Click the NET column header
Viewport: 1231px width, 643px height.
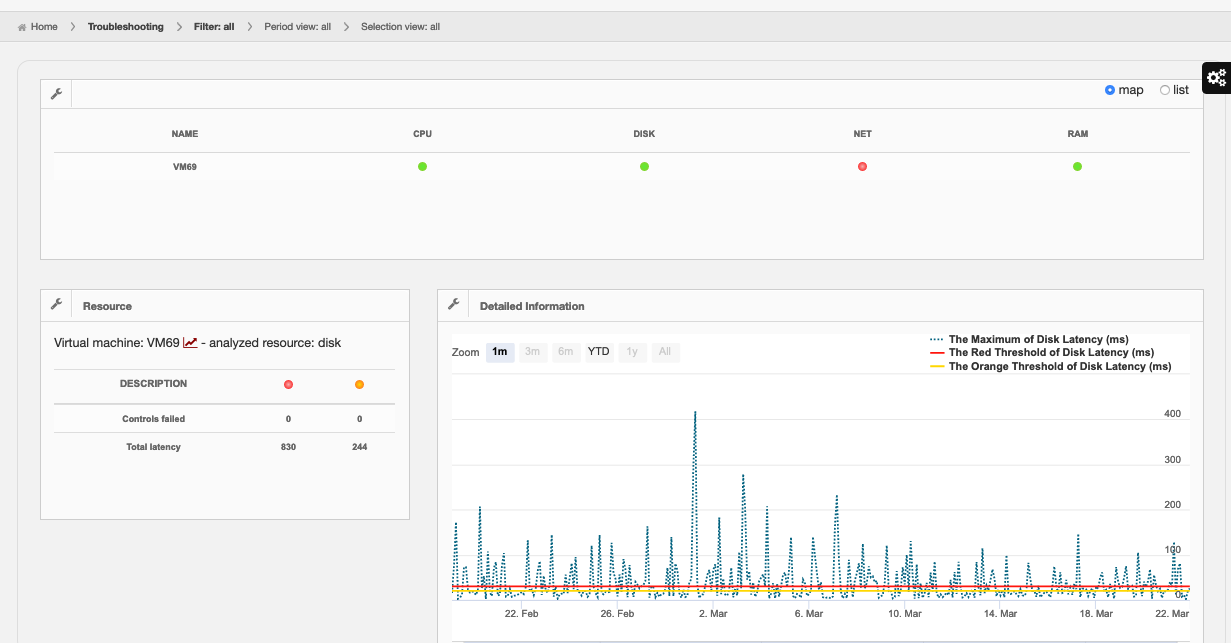pyautogui.click(x=862, y=134)
